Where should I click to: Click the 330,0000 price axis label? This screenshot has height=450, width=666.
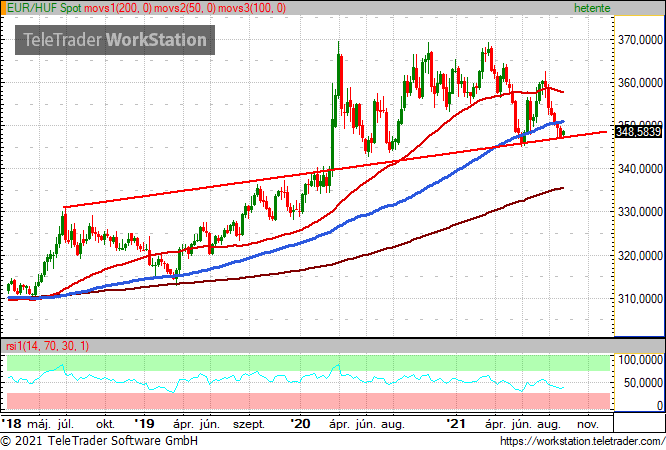click(640, 212)
